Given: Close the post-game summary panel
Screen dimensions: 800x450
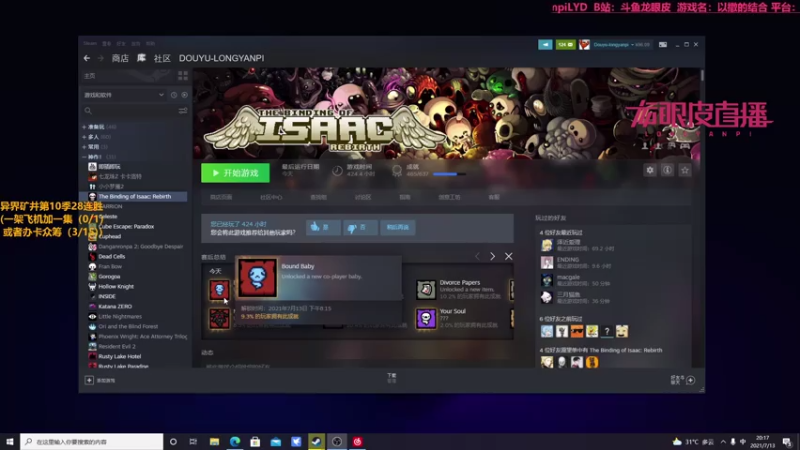Looking at the screenshot, I should point(509,257).
